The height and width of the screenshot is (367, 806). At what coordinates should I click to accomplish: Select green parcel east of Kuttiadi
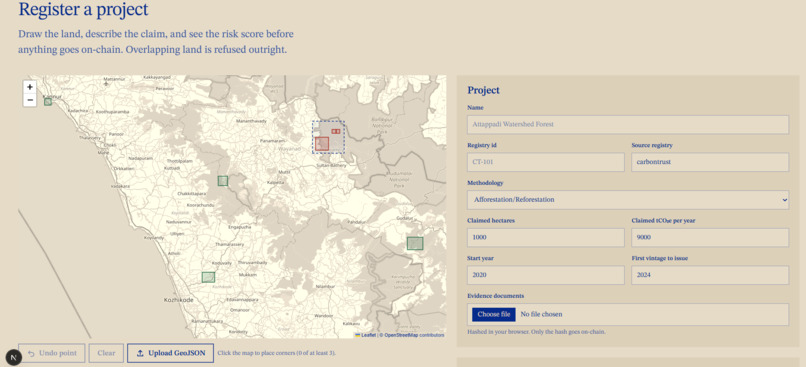[x=223, y=180]
